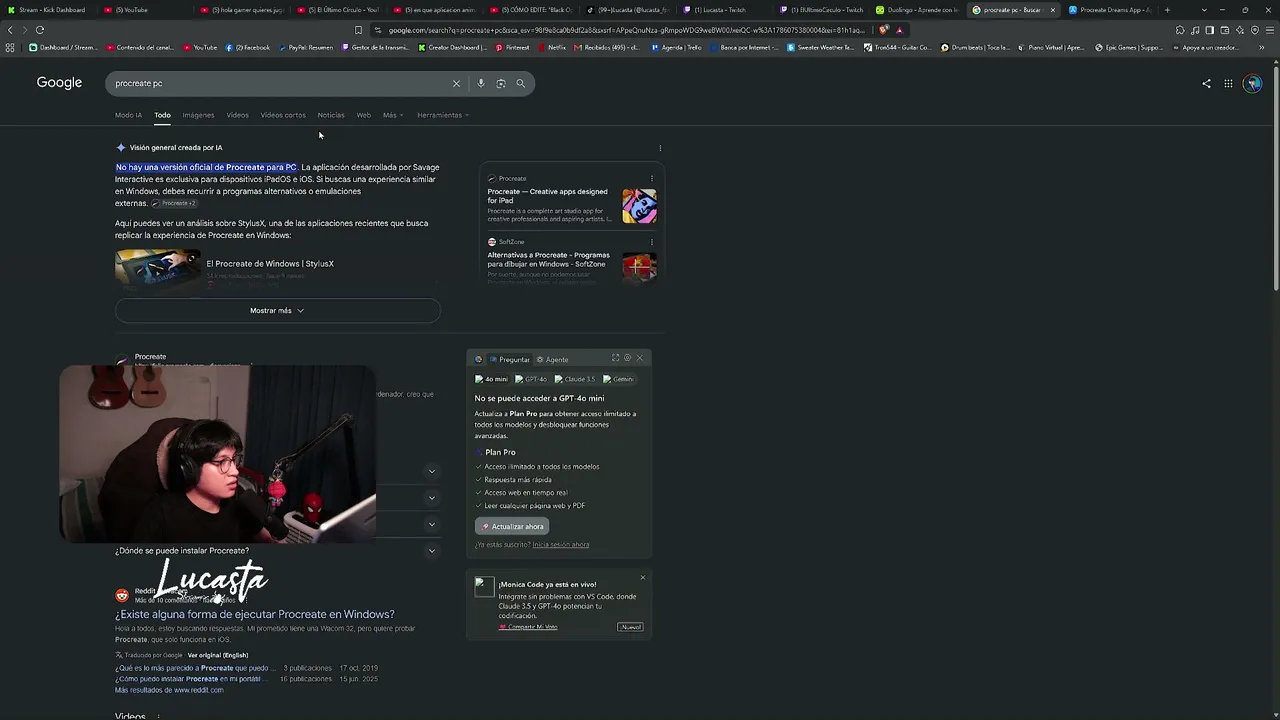Switch to the Videos cortos tab

click(x=283, y=115)
